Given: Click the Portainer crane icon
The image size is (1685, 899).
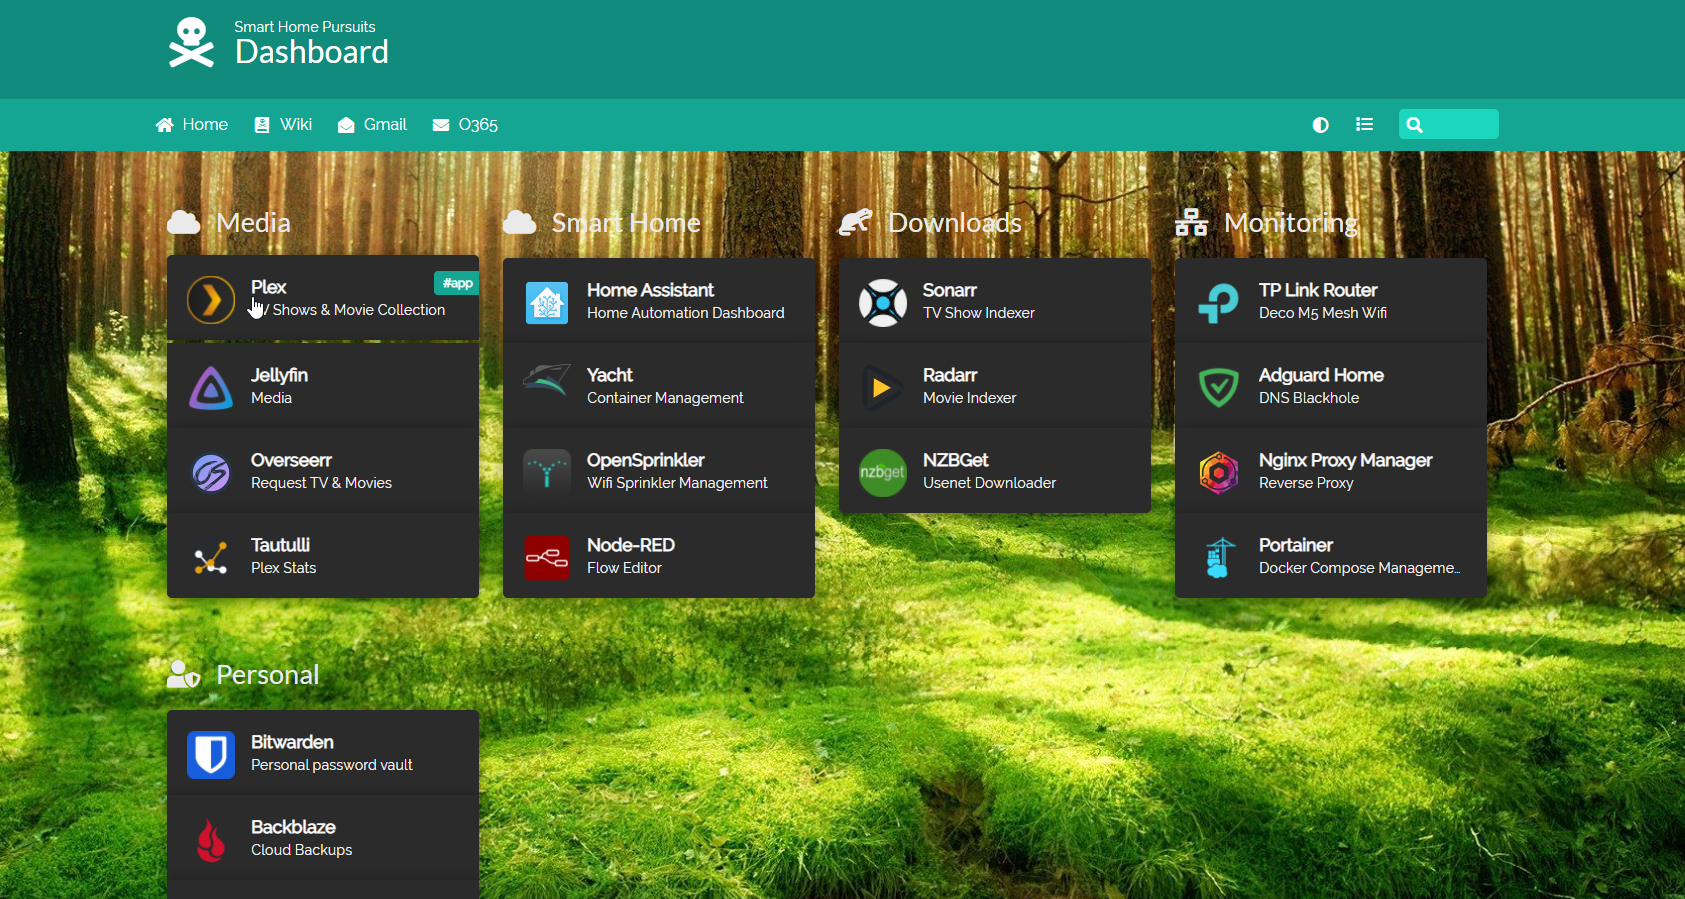Looking at the screenshot, I should pyautogui.click(x=1219, y=557).
